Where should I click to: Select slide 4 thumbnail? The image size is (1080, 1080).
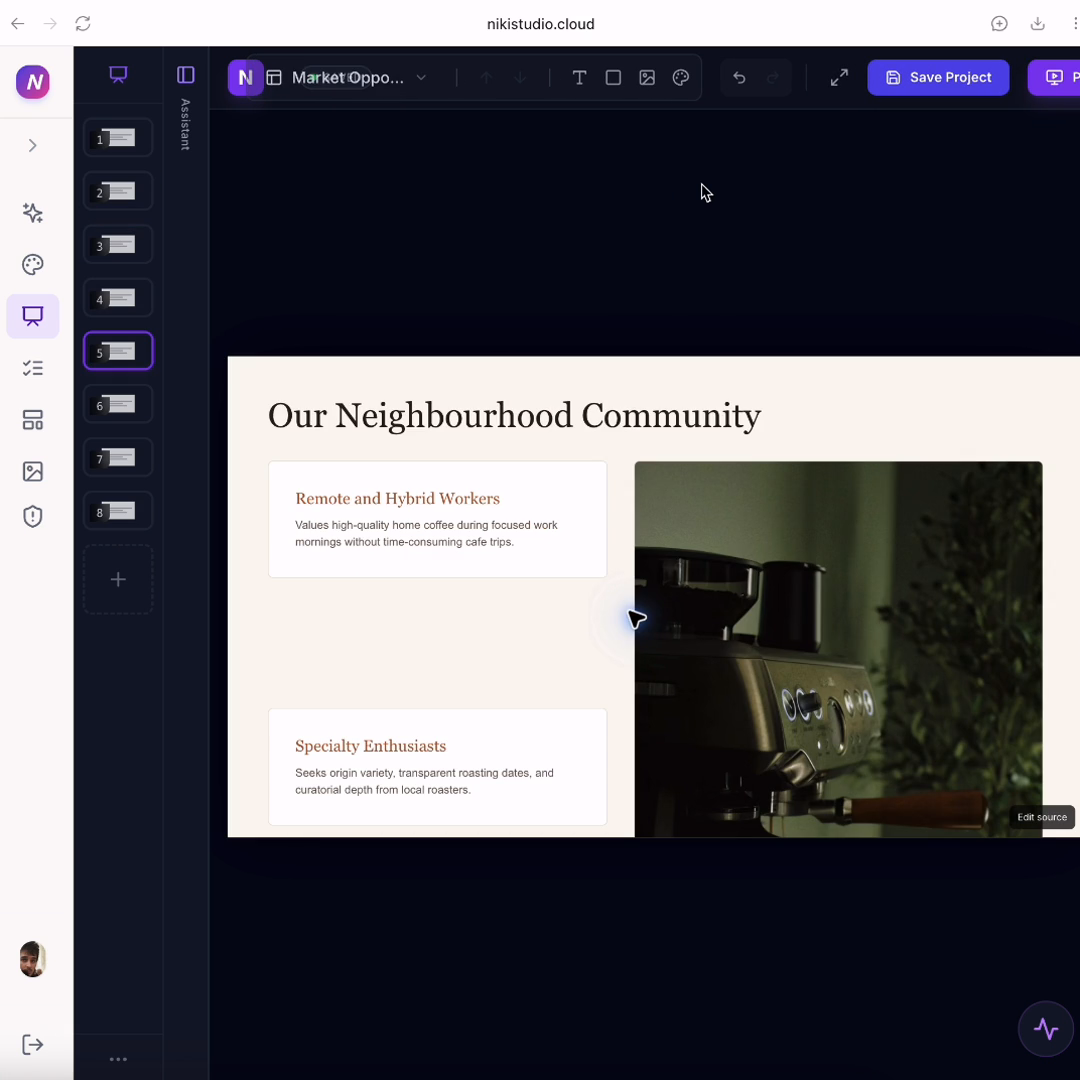coord(118,298)
